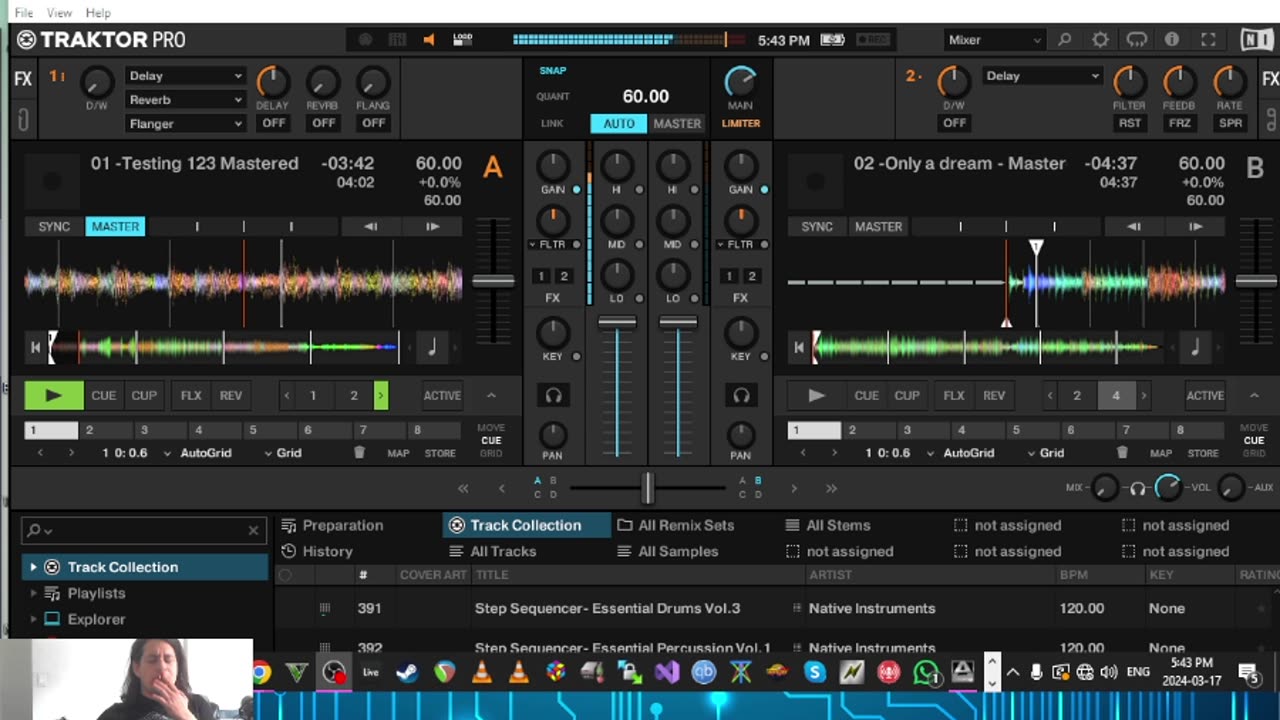1280x720 pixels.
Task: Click Deck A channel volume fader
Action: (x=617, y=322)
